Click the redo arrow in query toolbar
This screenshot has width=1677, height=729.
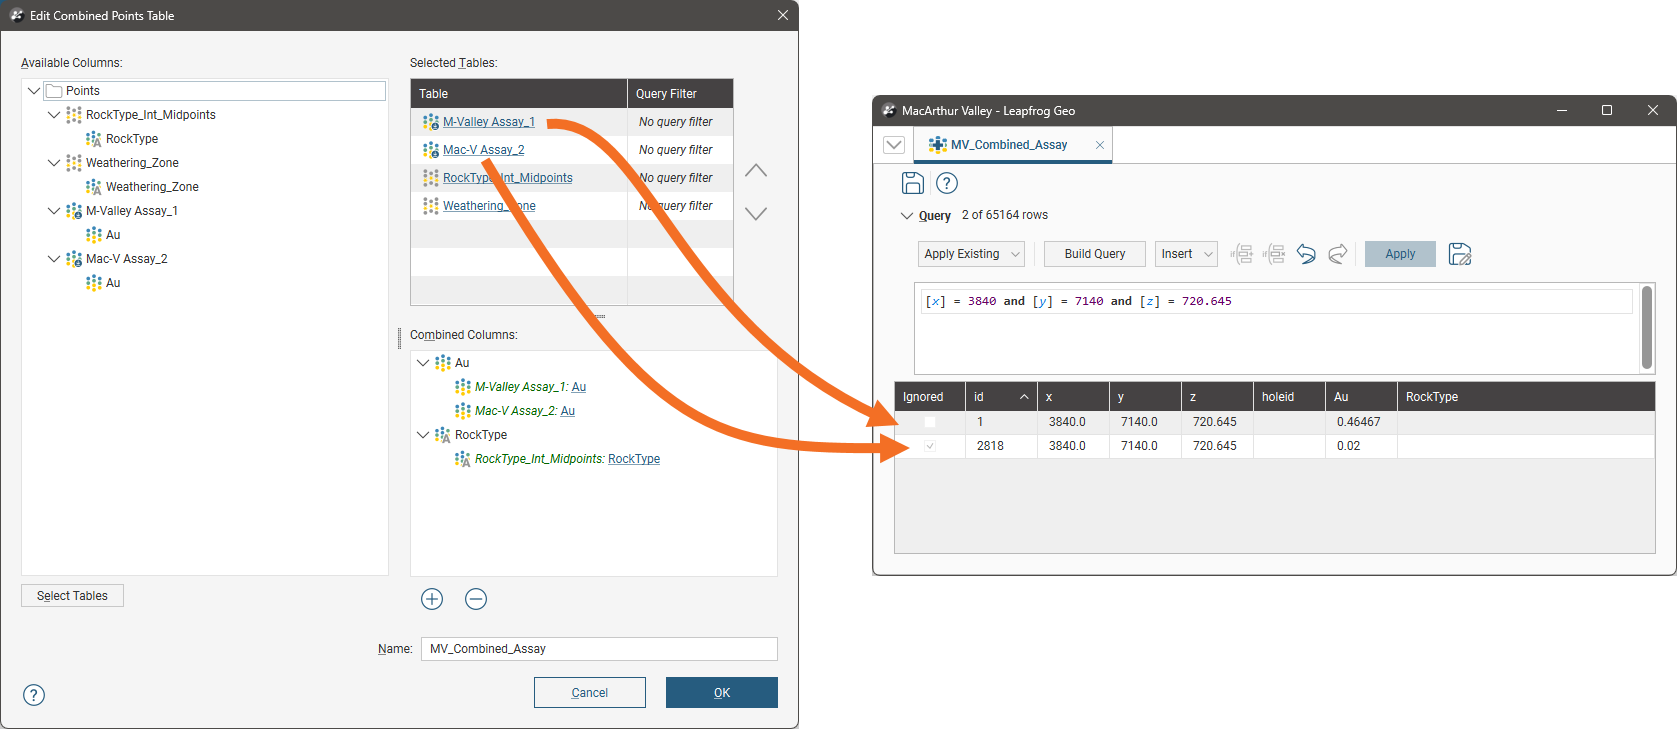pos(1338,254)
